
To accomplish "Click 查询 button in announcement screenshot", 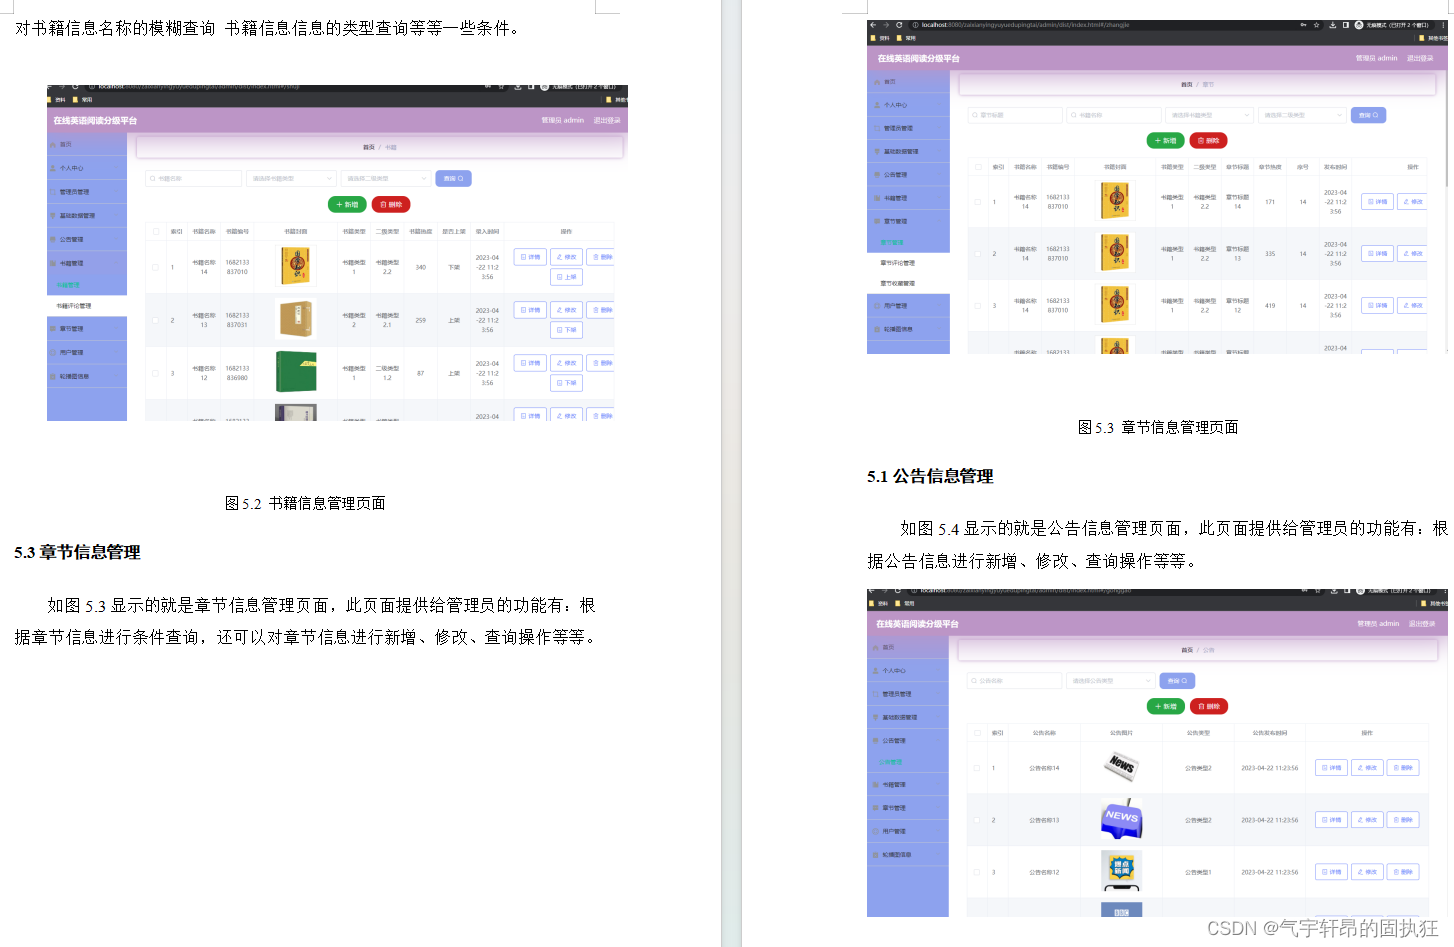I will tap(1177, 680).
